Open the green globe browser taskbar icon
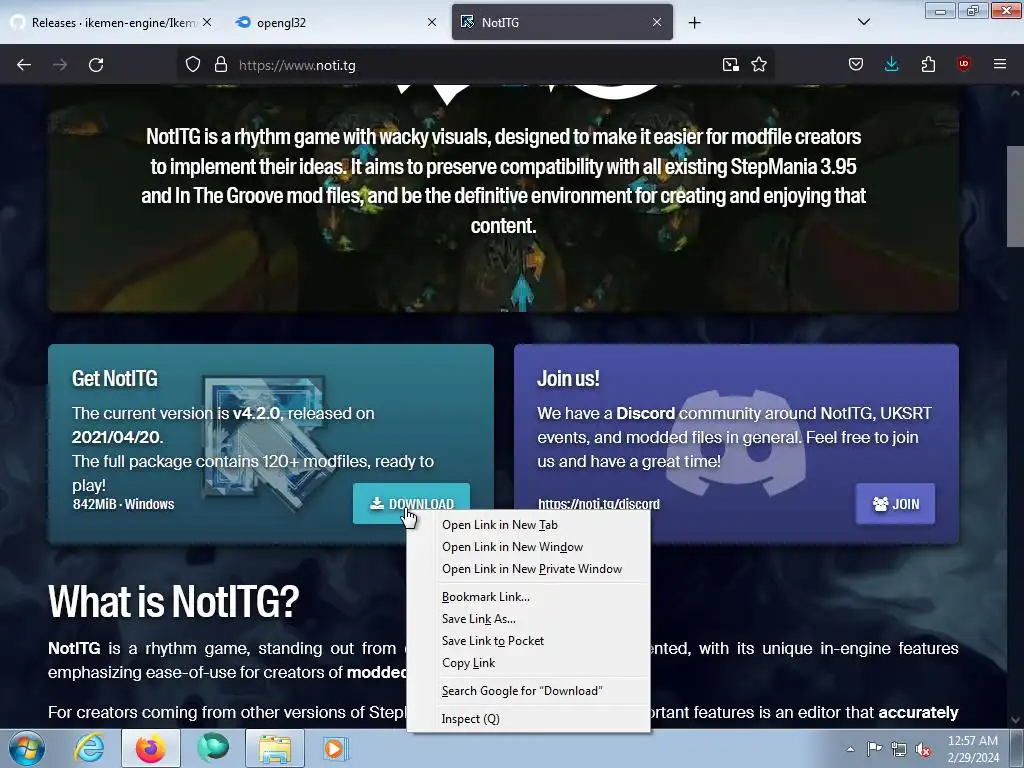 coord(214,748)
